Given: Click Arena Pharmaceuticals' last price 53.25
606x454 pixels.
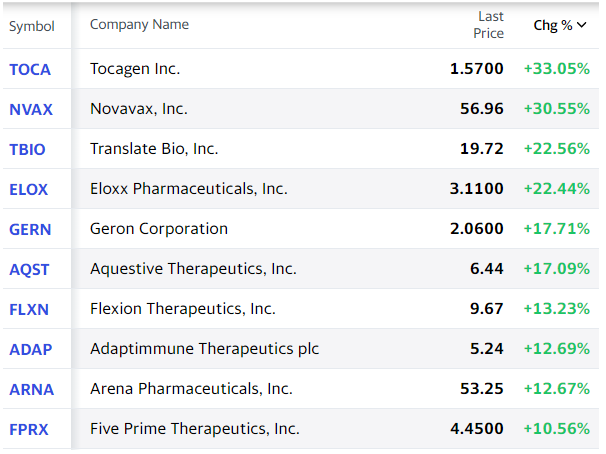Looking at the screenshot, I should click(x=482, y=389).
